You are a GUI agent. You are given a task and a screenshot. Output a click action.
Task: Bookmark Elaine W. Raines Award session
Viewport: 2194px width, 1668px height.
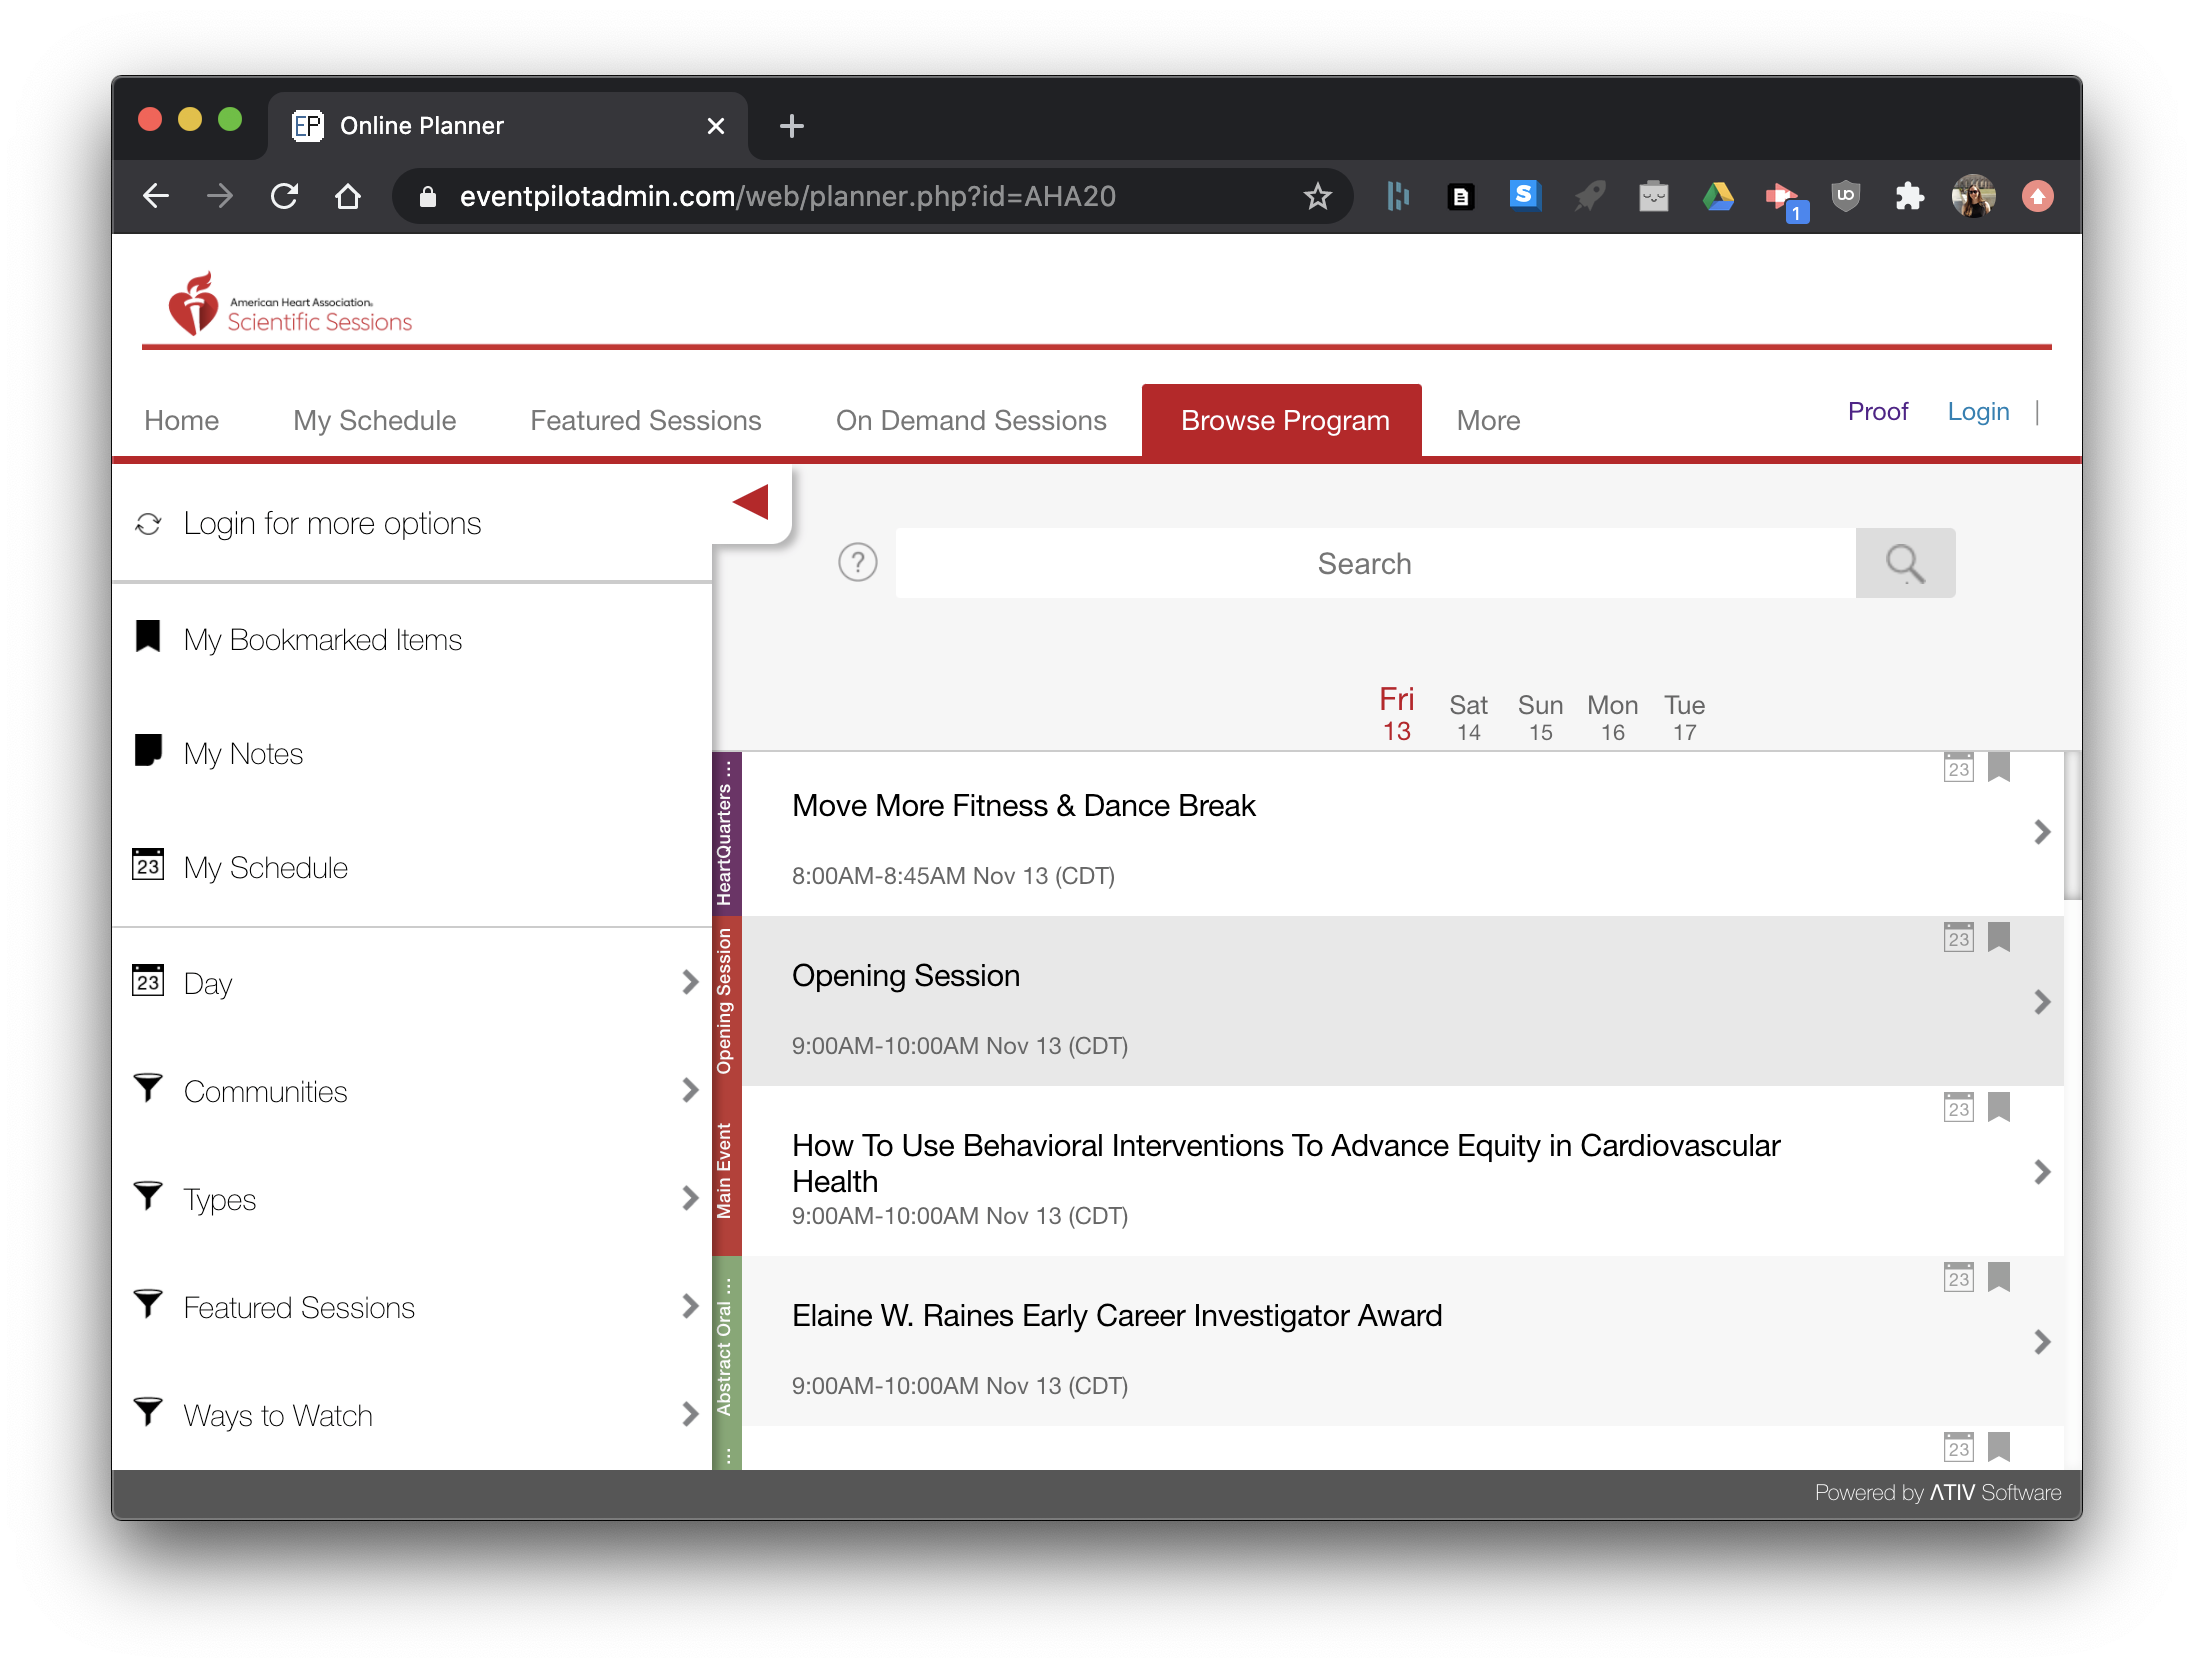point(1998,1278)
